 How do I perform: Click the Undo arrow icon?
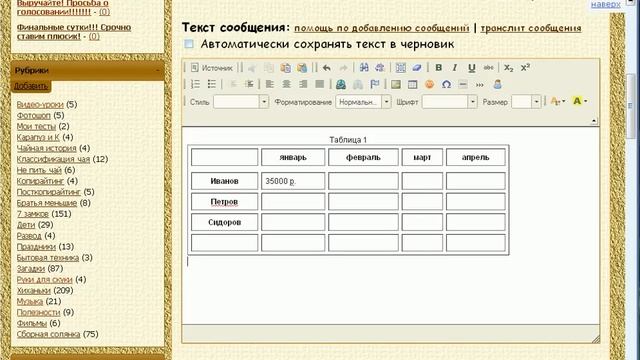pyautogui.click(x=327, y=68)
